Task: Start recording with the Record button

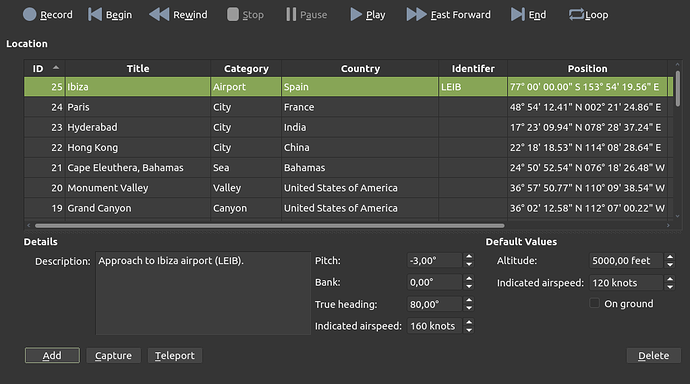Action: tap(48, 15)
